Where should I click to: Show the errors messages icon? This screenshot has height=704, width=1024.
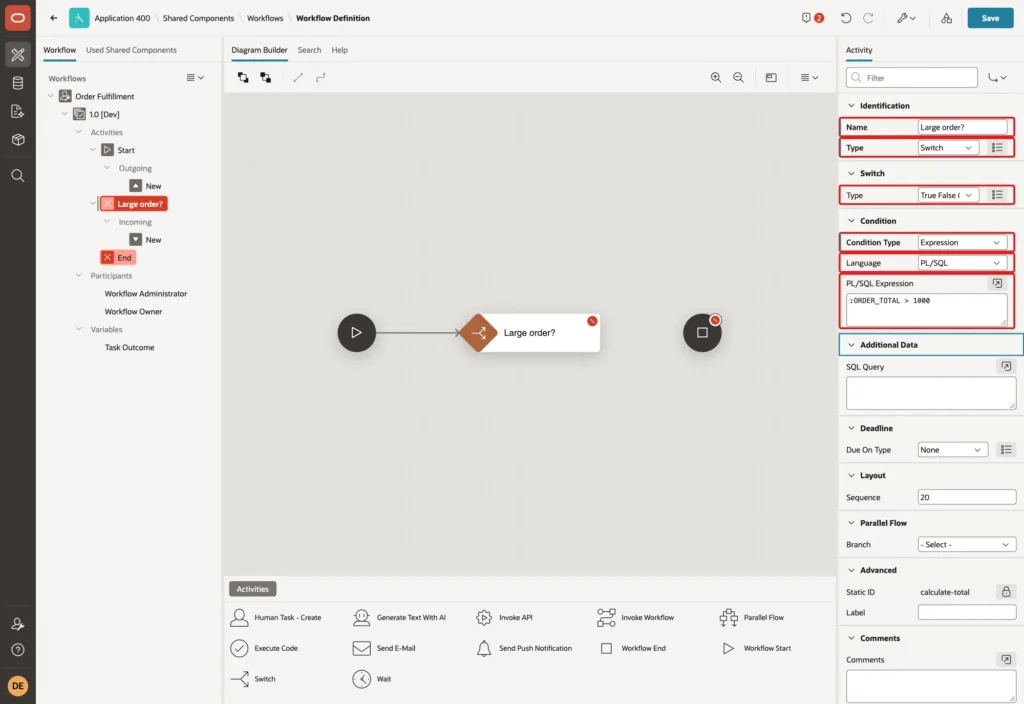point(812,18)
